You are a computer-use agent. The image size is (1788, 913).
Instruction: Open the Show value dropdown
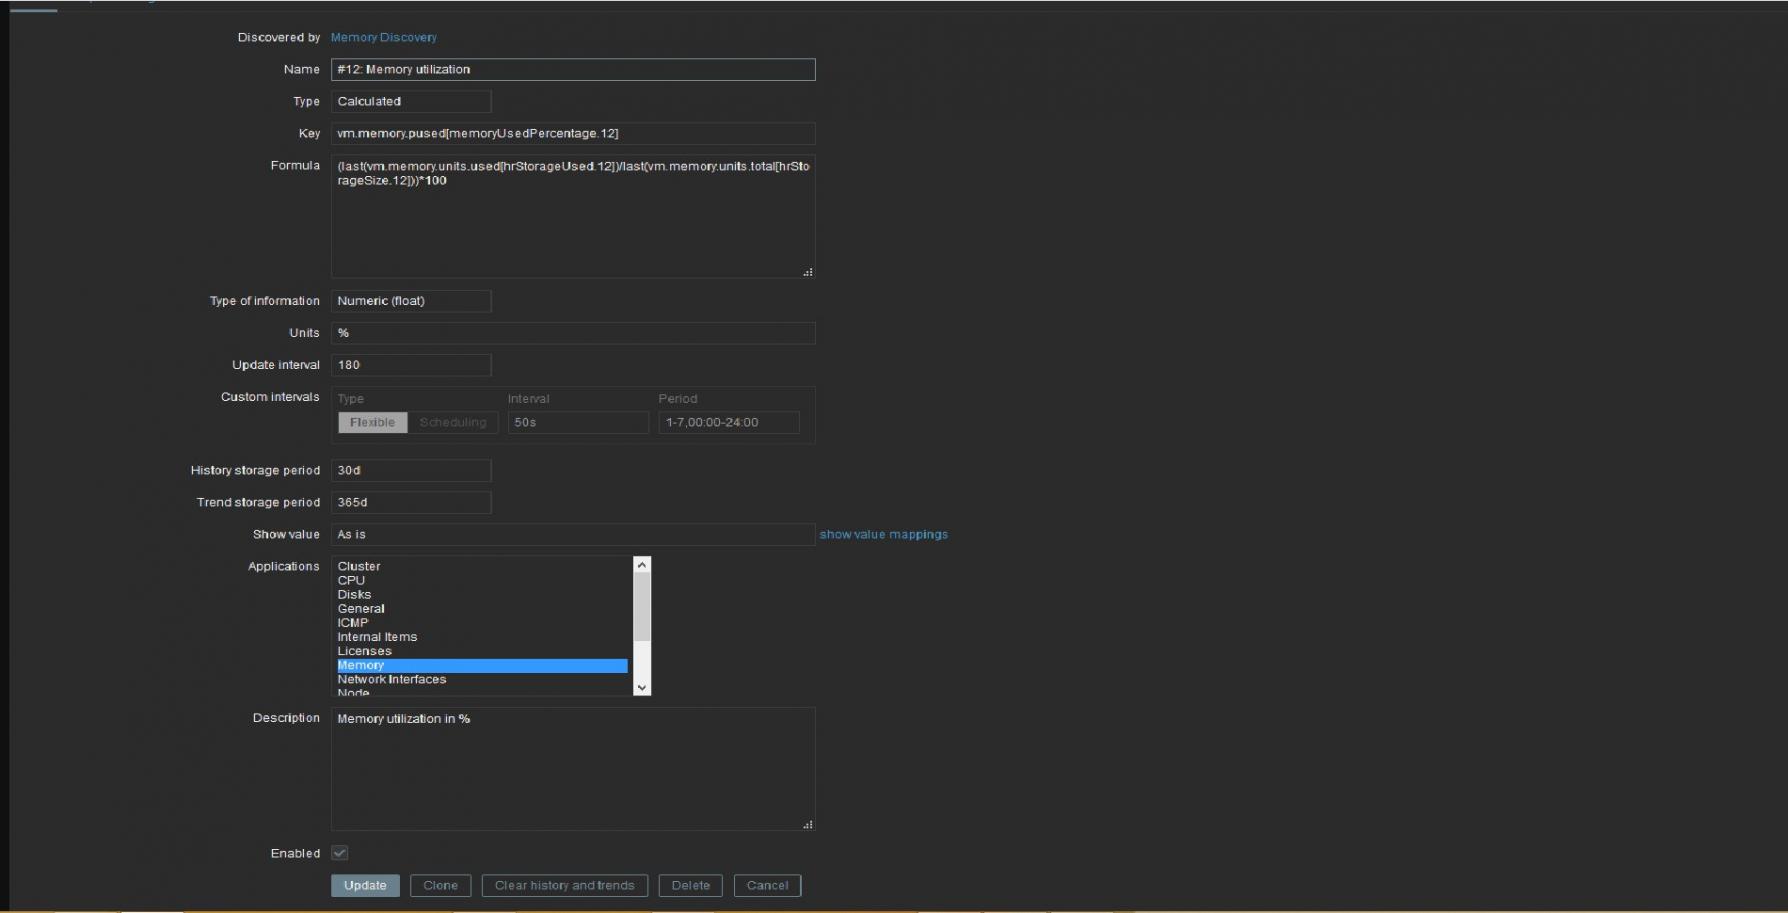point(573,534)
